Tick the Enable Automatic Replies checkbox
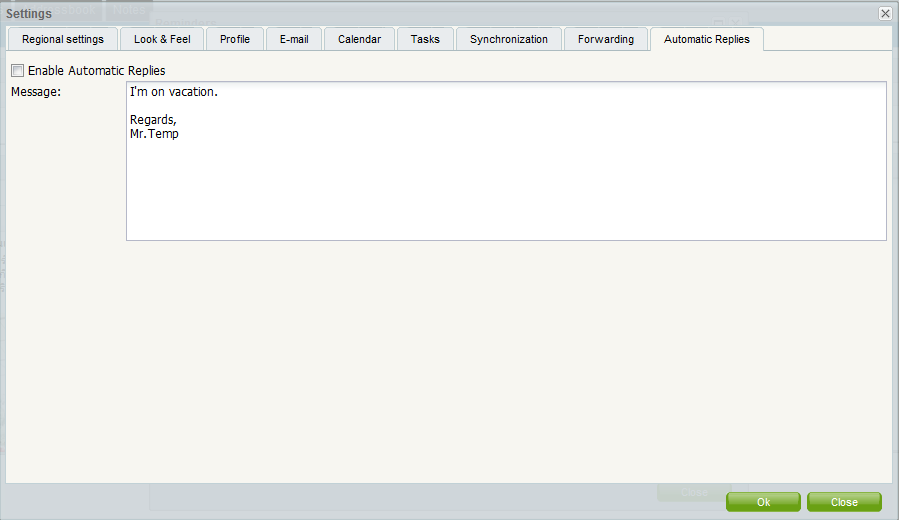The image size is (899, 520). coord(18,71)
